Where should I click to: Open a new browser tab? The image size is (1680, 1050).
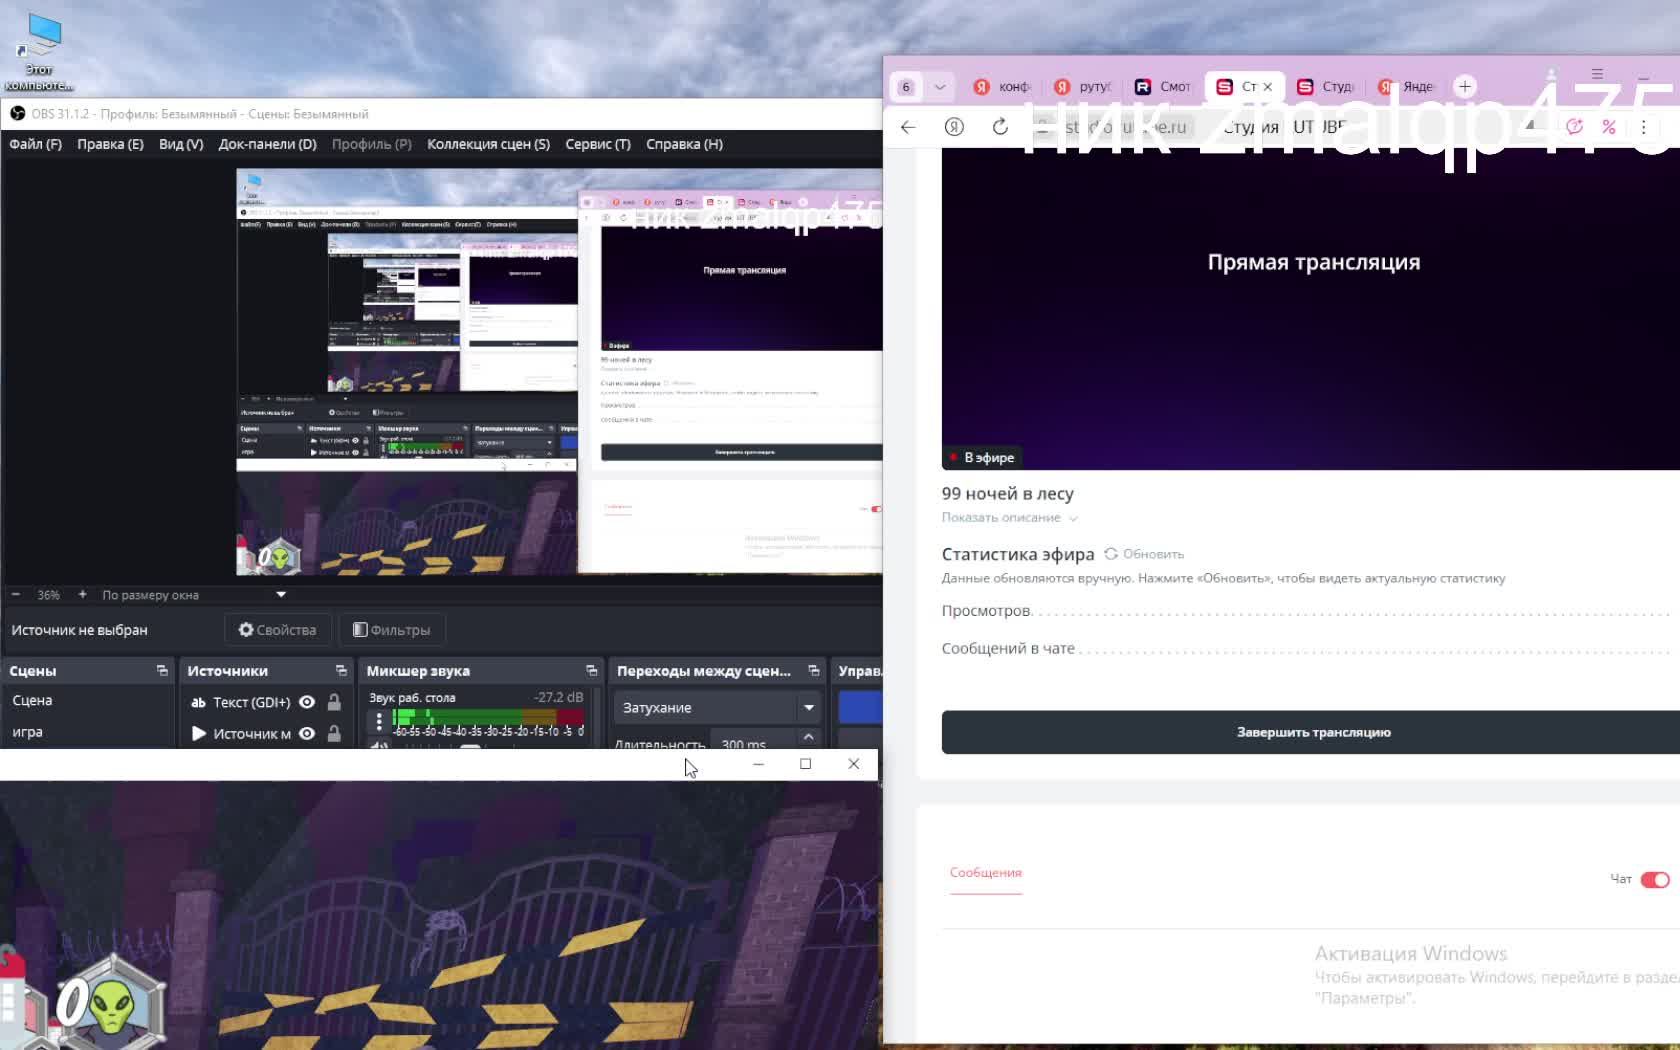pyautogui.click(x=1465, y=86)
